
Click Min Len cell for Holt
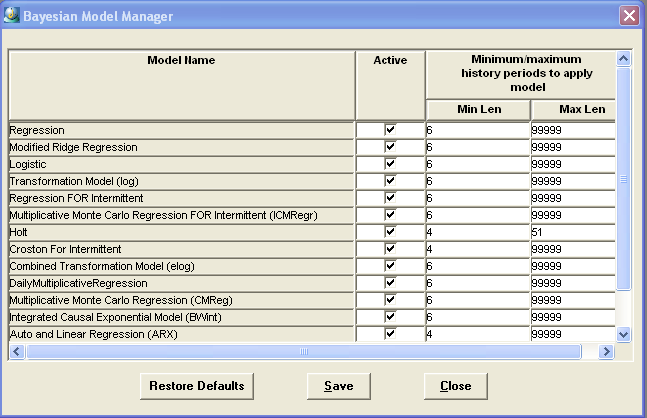478,232
